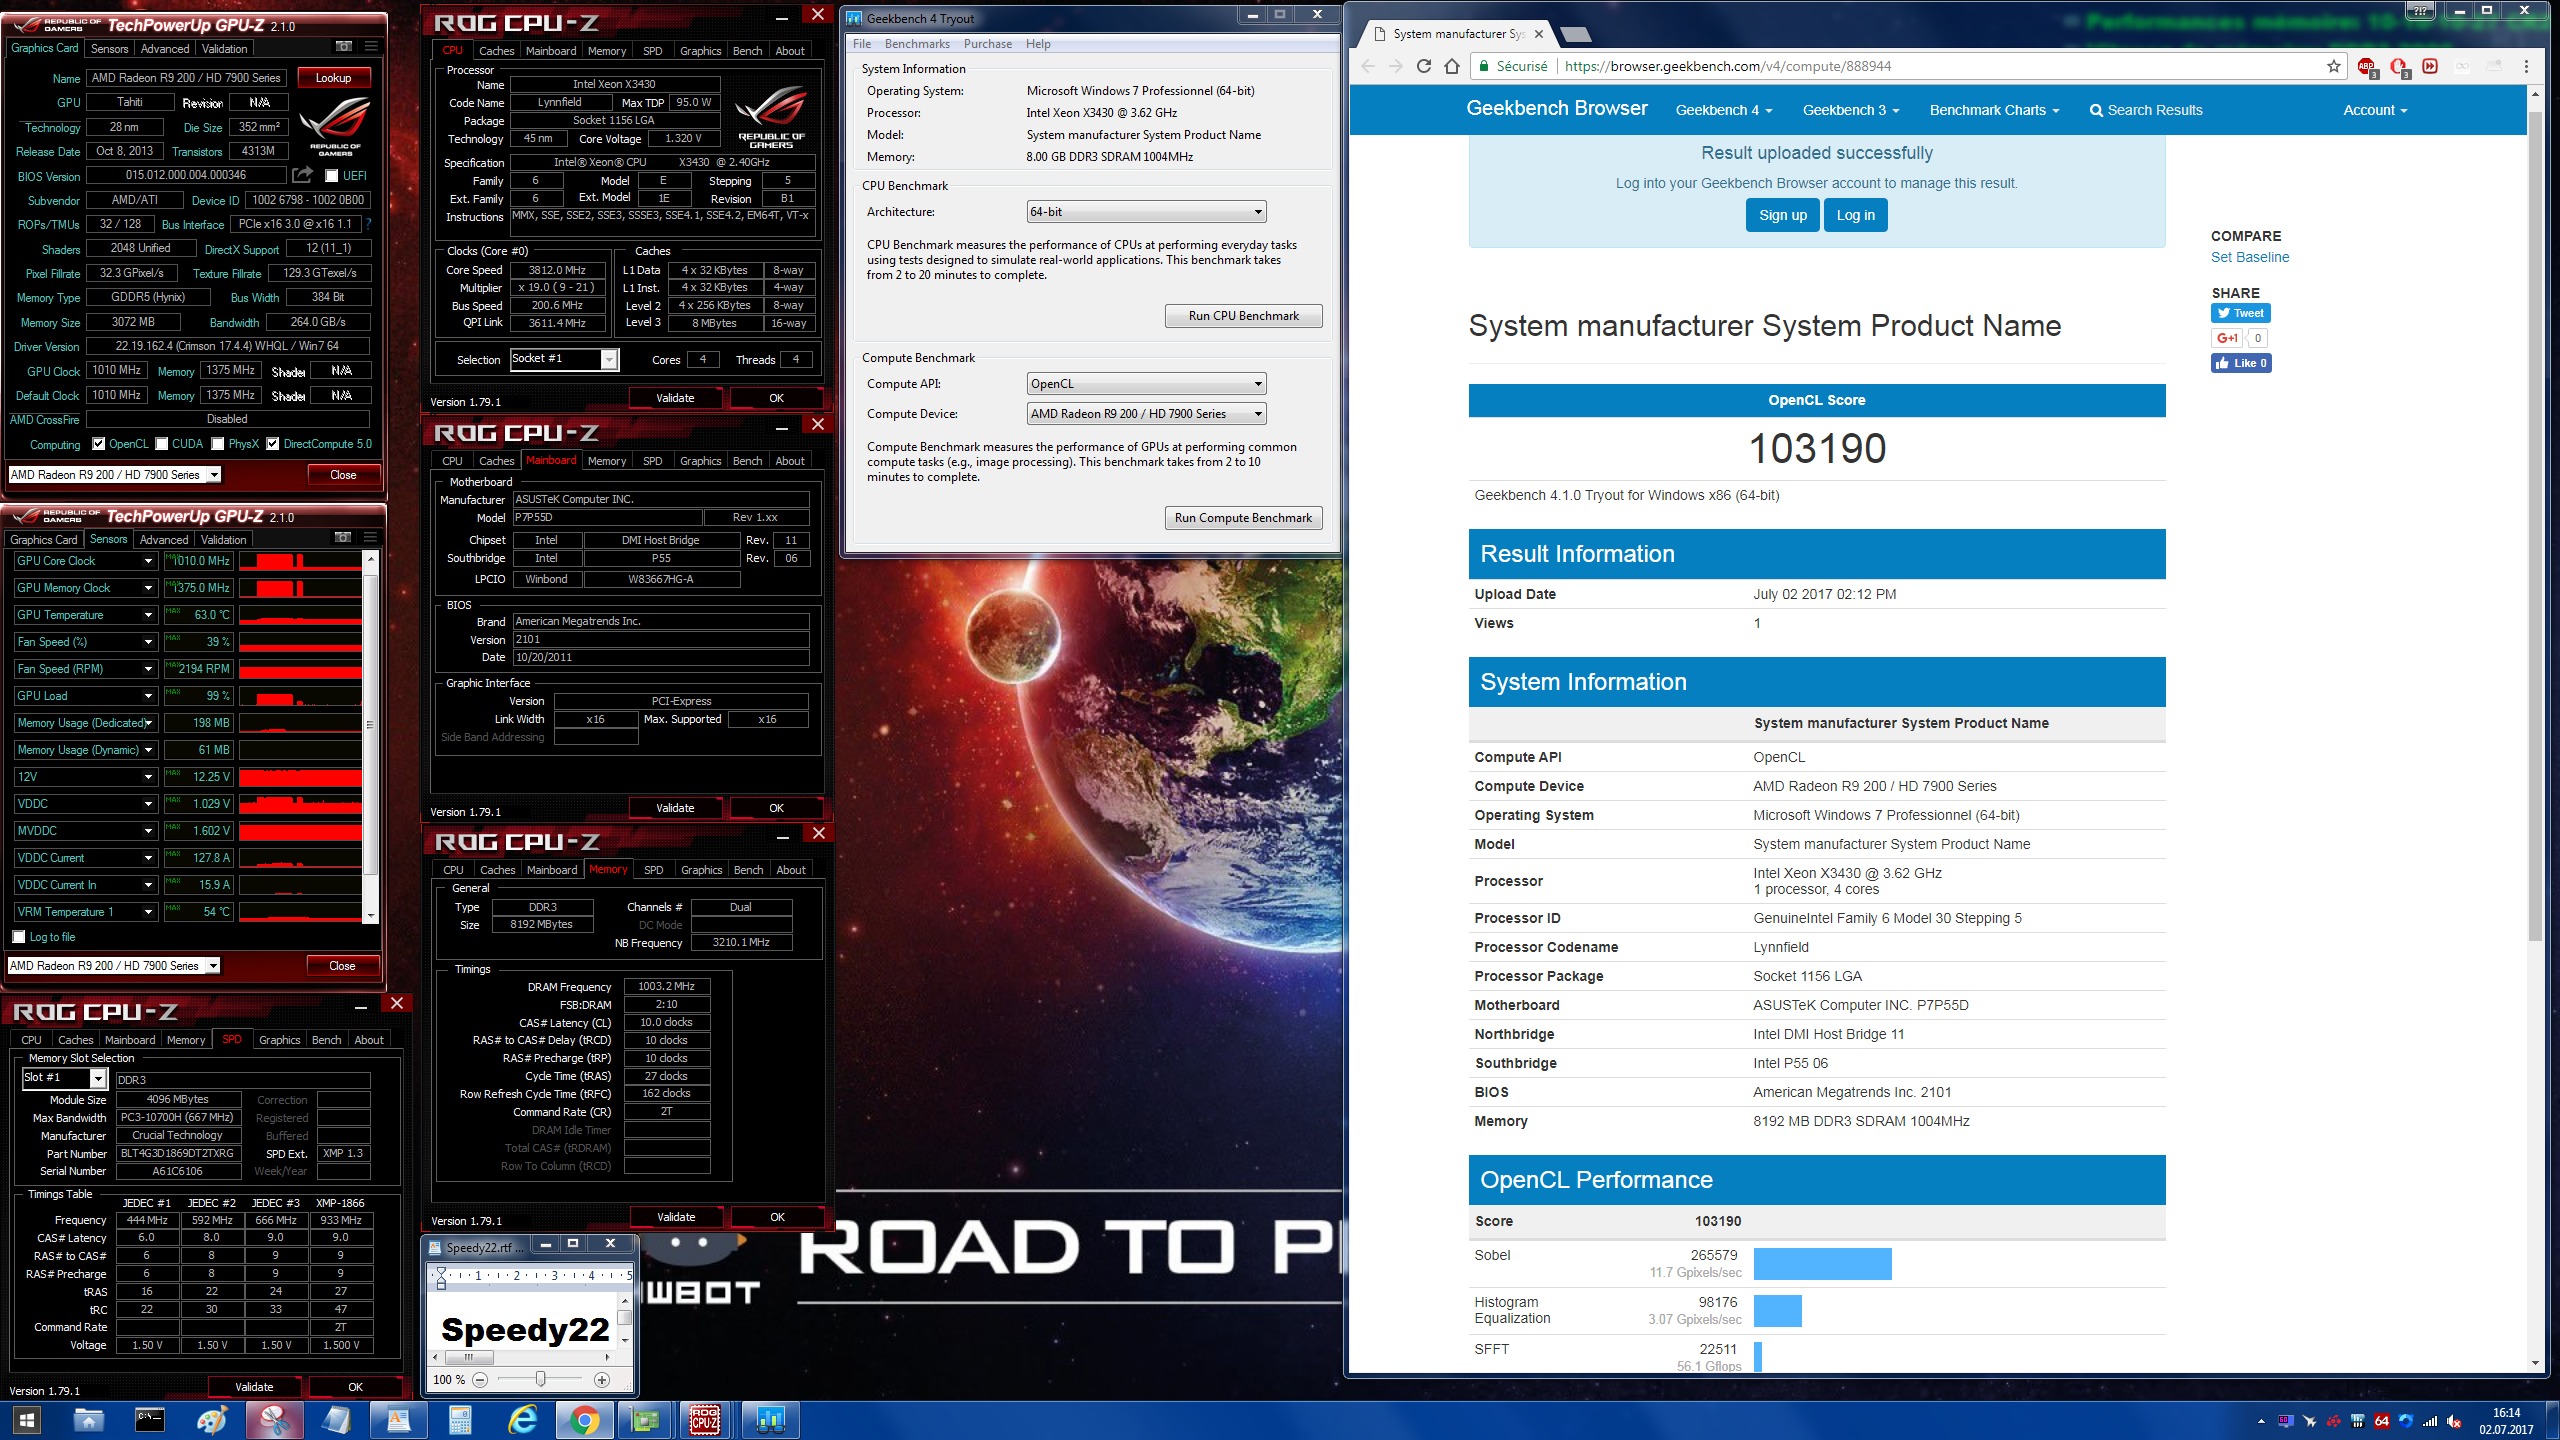Click Run Compute Benchmark
2560x1440 pixels.
point(1243,518)
